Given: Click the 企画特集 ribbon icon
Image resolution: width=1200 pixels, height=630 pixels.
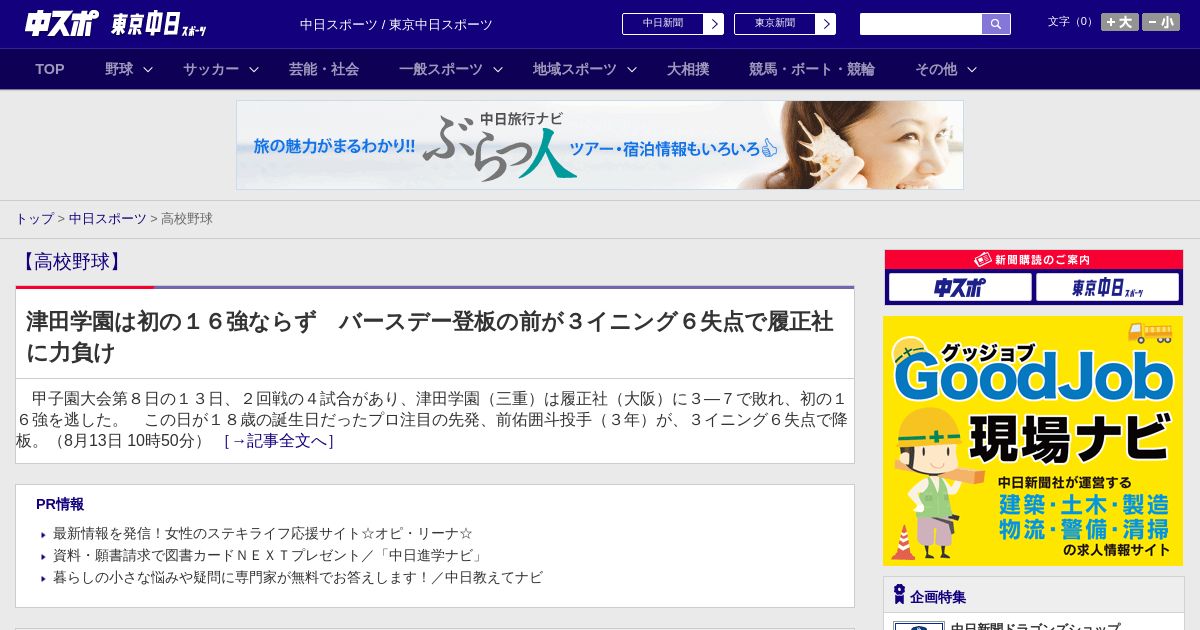Looking at the screenshot, I should (899, 595).
